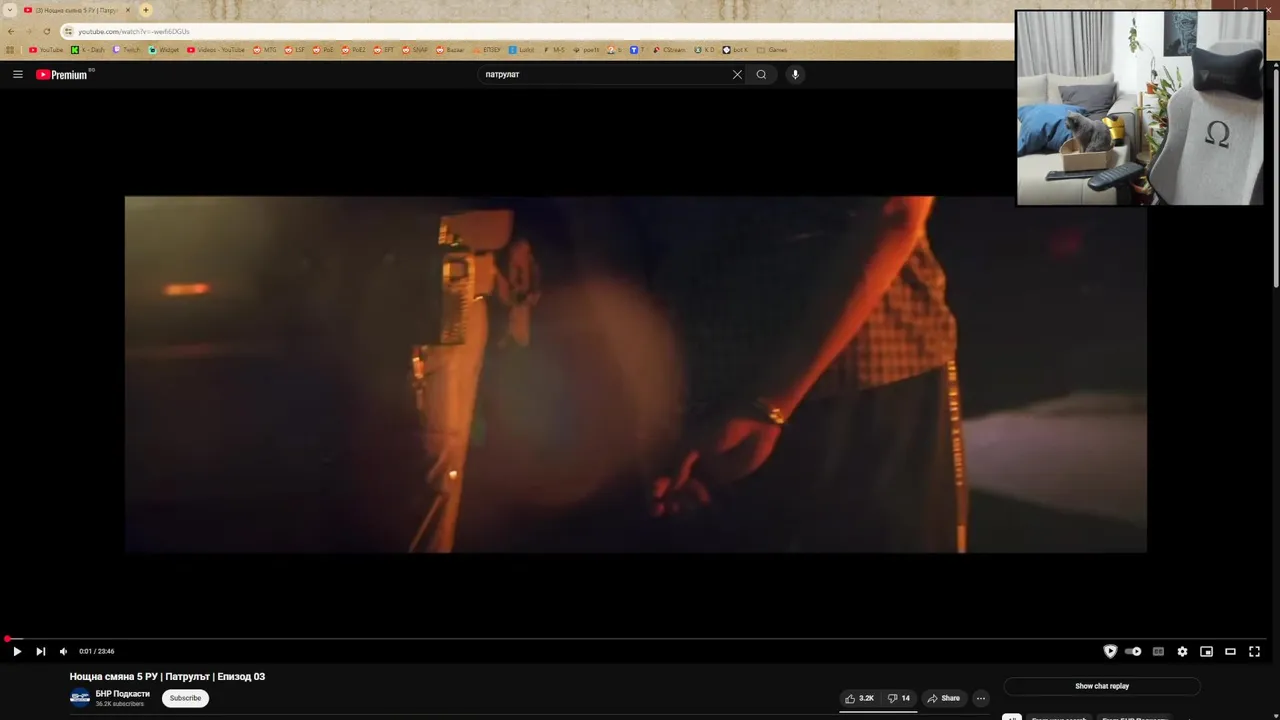Skip to next video

pos(40,651)
